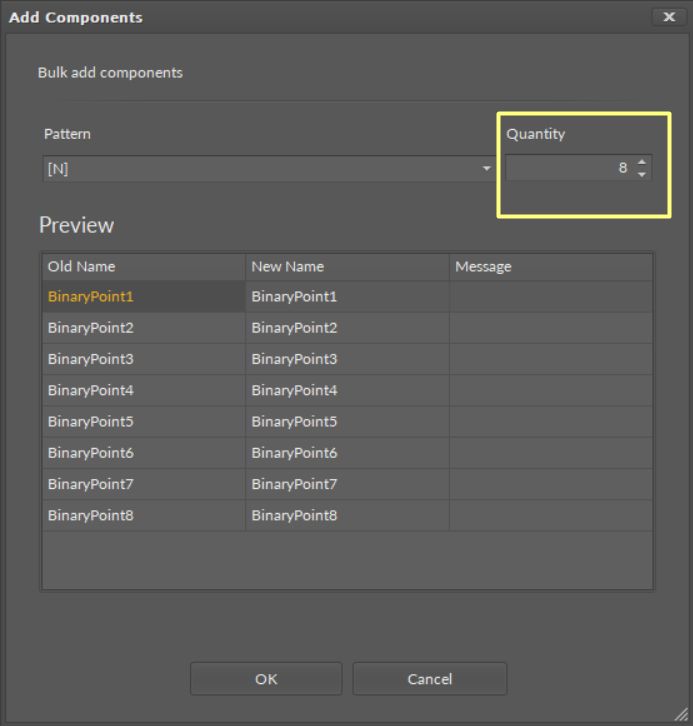Select the New Name column header
Viewport: 693px width, 726px height.
point(346,267)
